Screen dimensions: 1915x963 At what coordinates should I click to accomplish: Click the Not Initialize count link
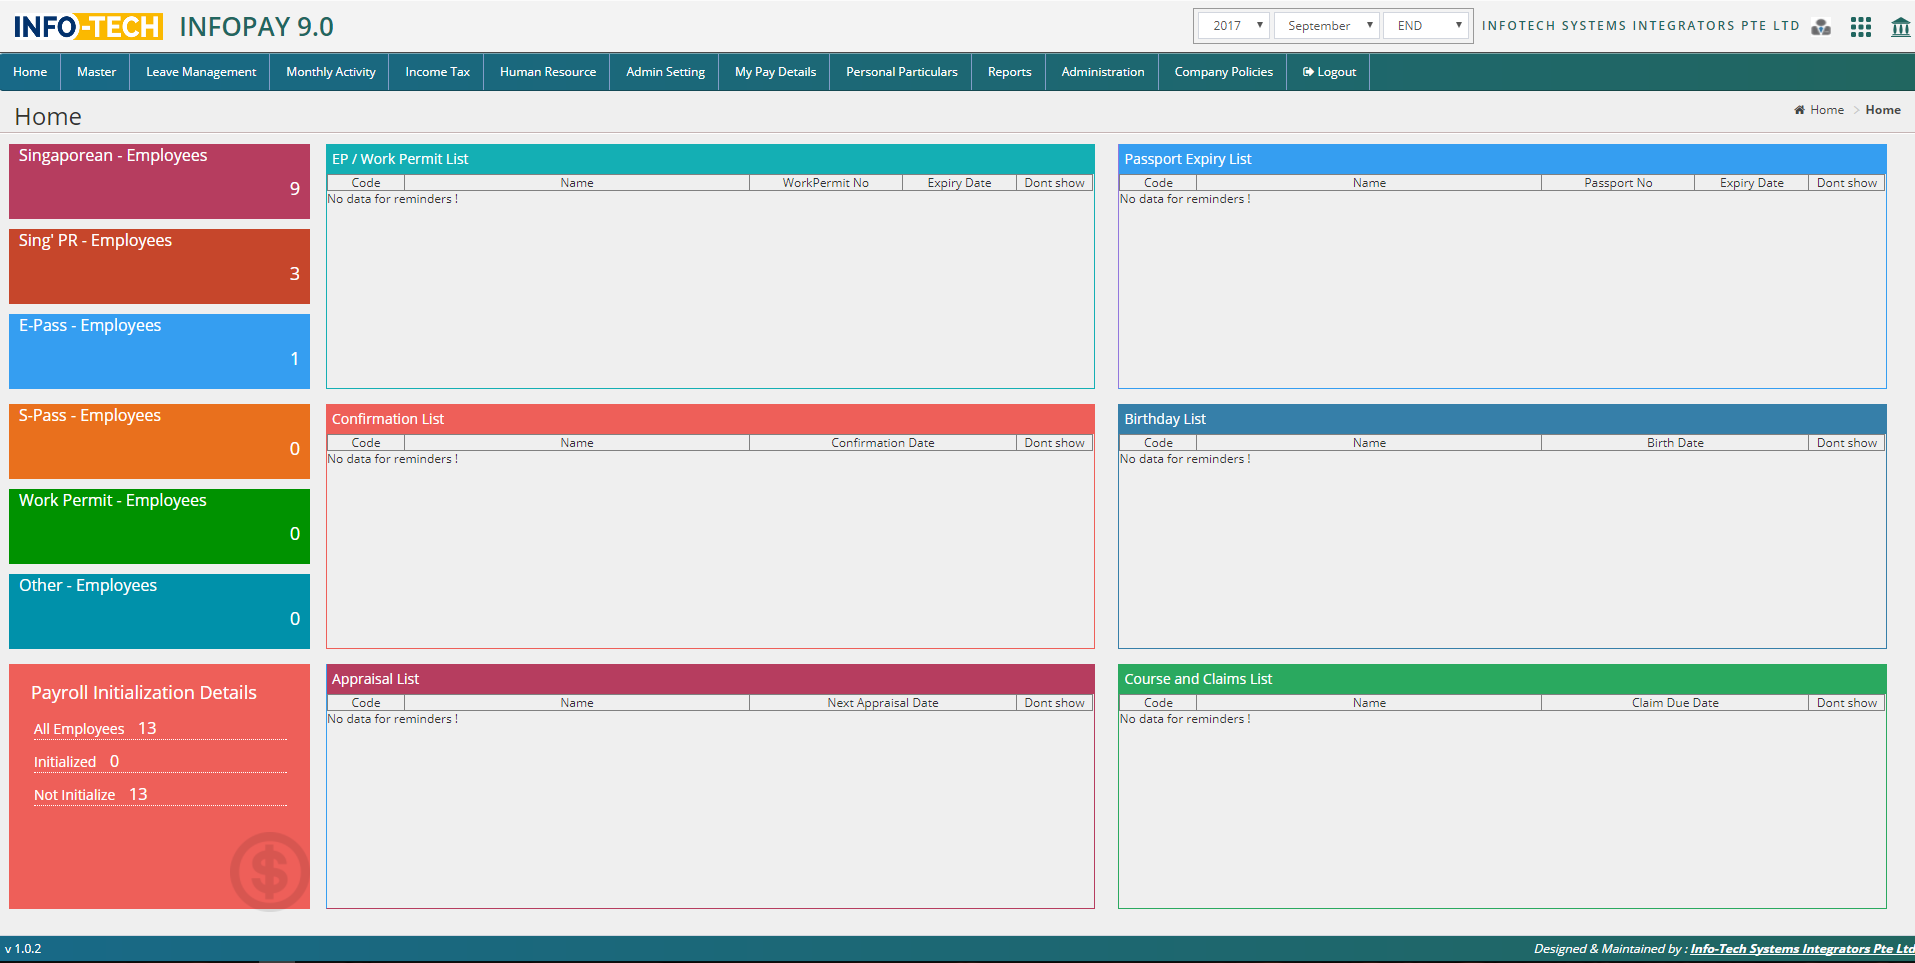coord(75,795)
